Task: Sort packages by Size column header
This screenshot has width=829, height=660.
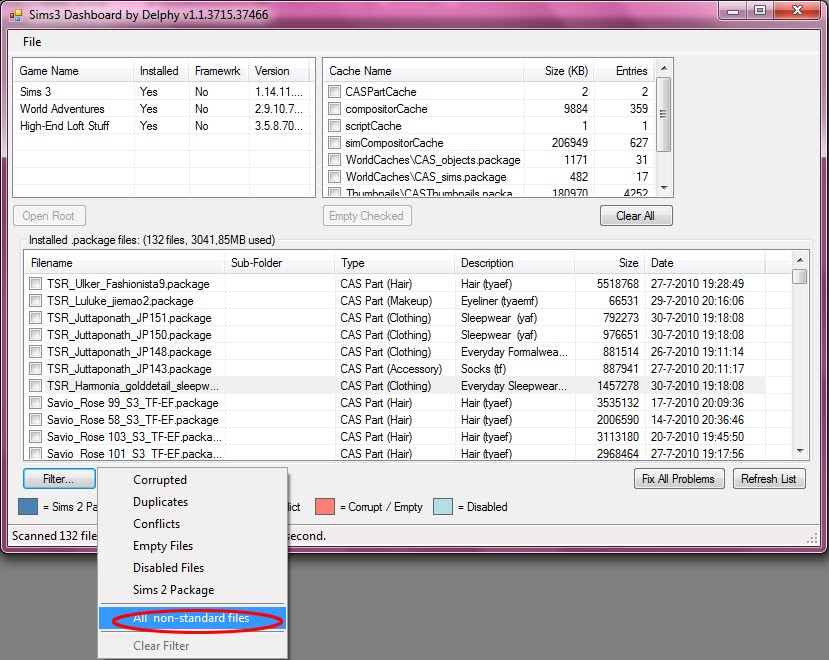Action: coord(609,263)
